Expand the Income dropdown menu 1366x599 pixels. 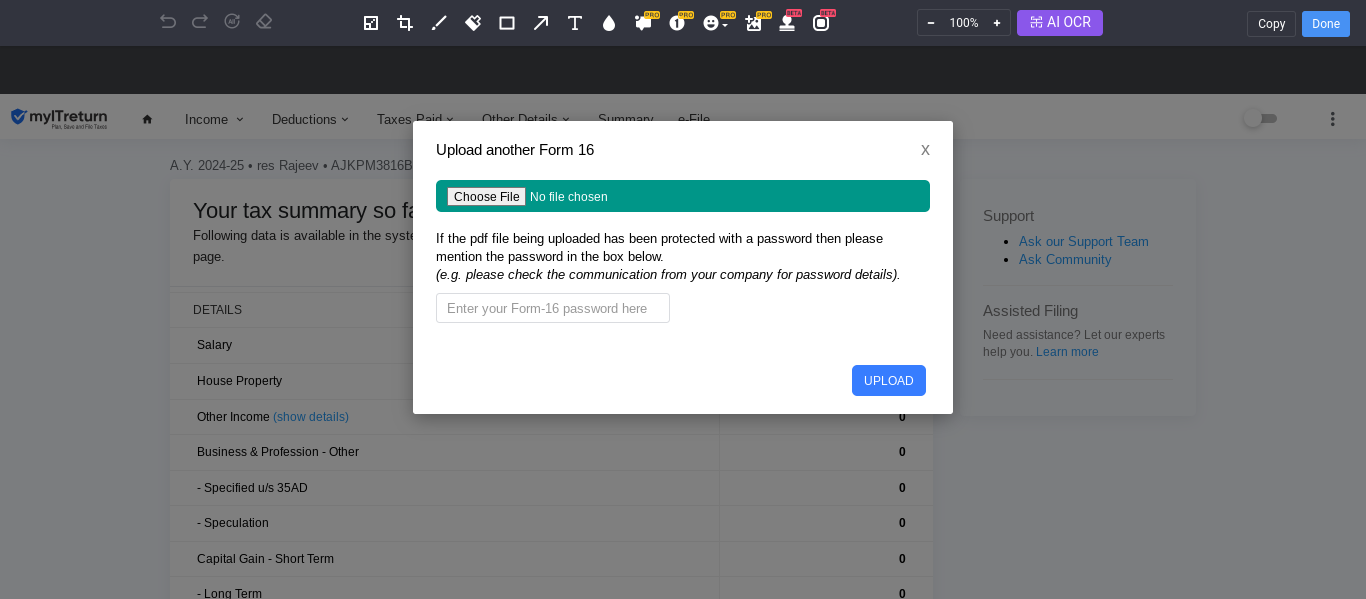point(214,119)
